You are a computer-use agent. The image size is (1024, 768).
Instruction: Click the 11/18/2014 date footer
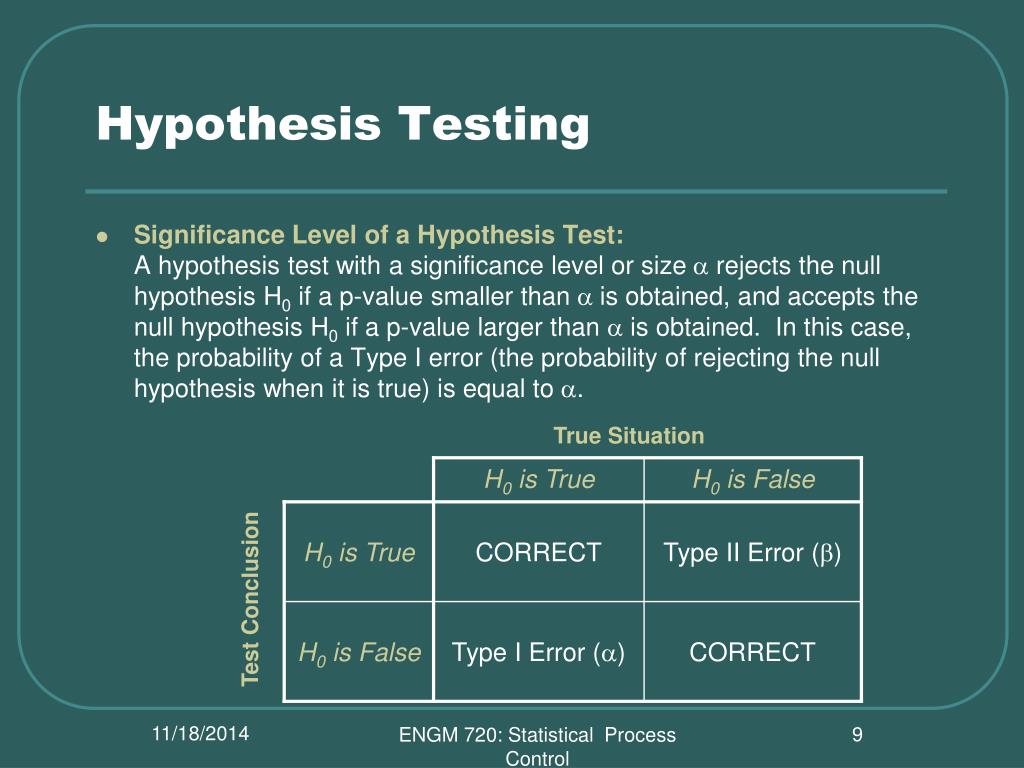200,733
